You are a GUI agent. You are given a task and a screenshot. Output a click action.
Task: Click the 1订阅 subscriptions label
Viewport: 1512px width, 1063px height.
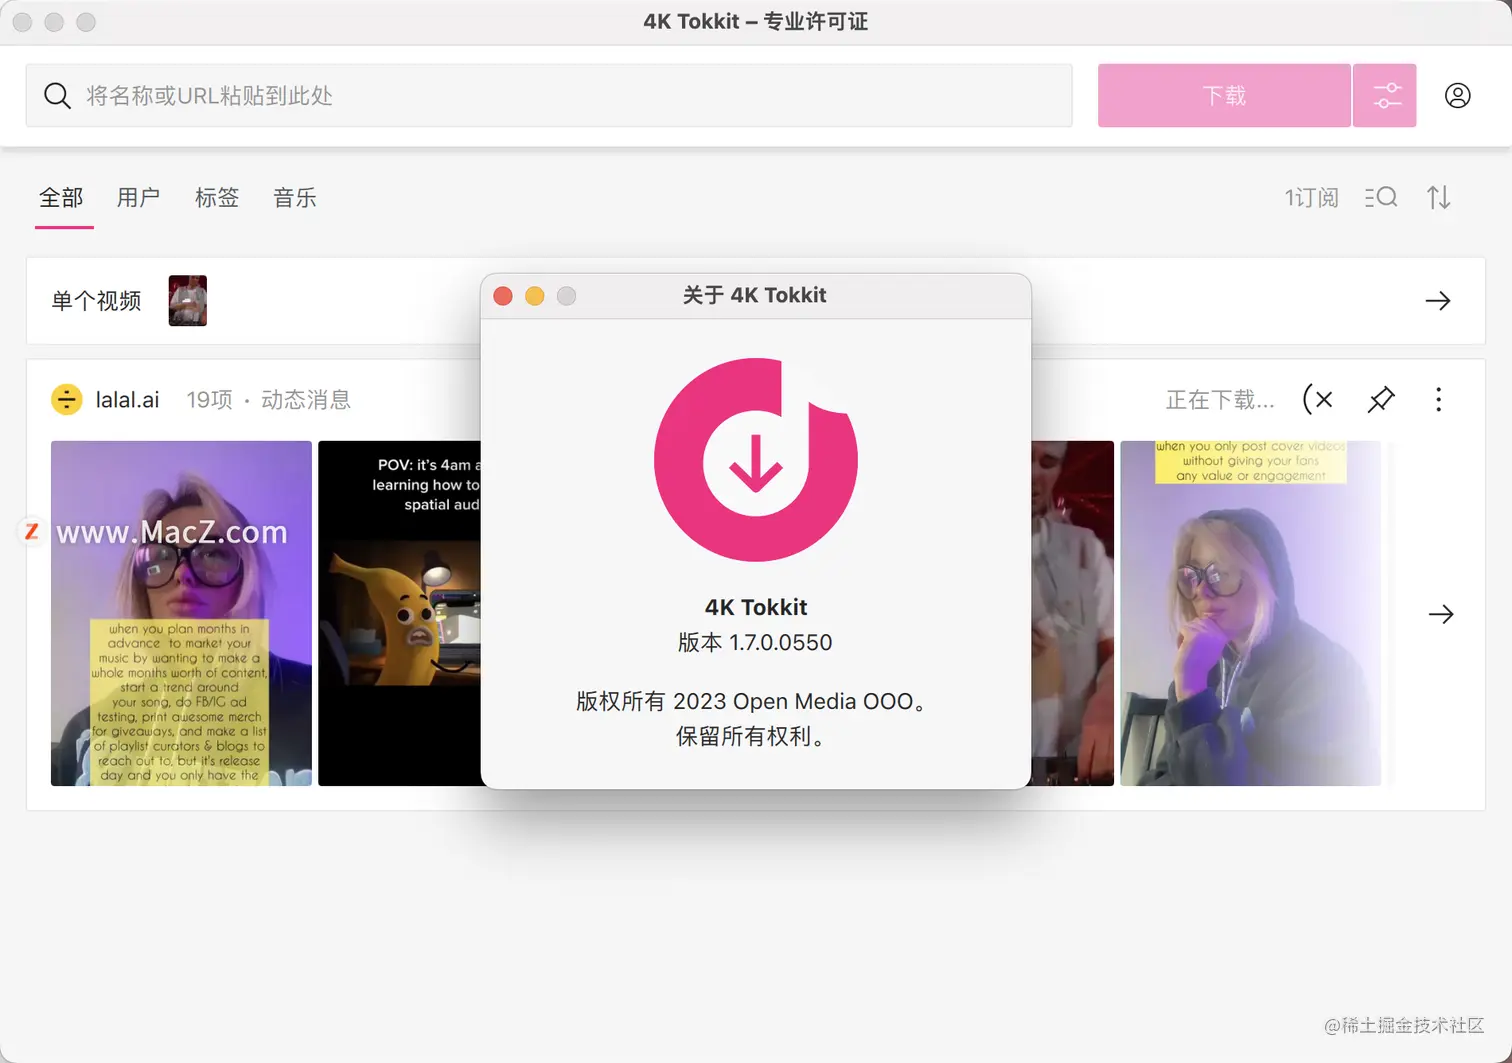pyautogui.click(x=1311, y=198)
